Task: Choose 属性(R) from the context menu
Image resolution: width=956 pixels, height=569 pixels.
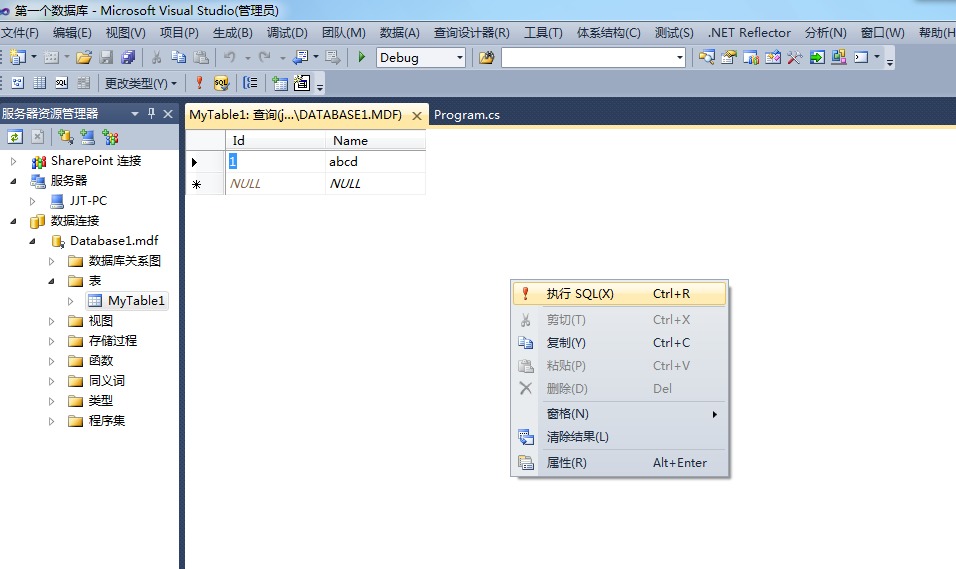Action: pyautogui.click(x=619, y=463)
